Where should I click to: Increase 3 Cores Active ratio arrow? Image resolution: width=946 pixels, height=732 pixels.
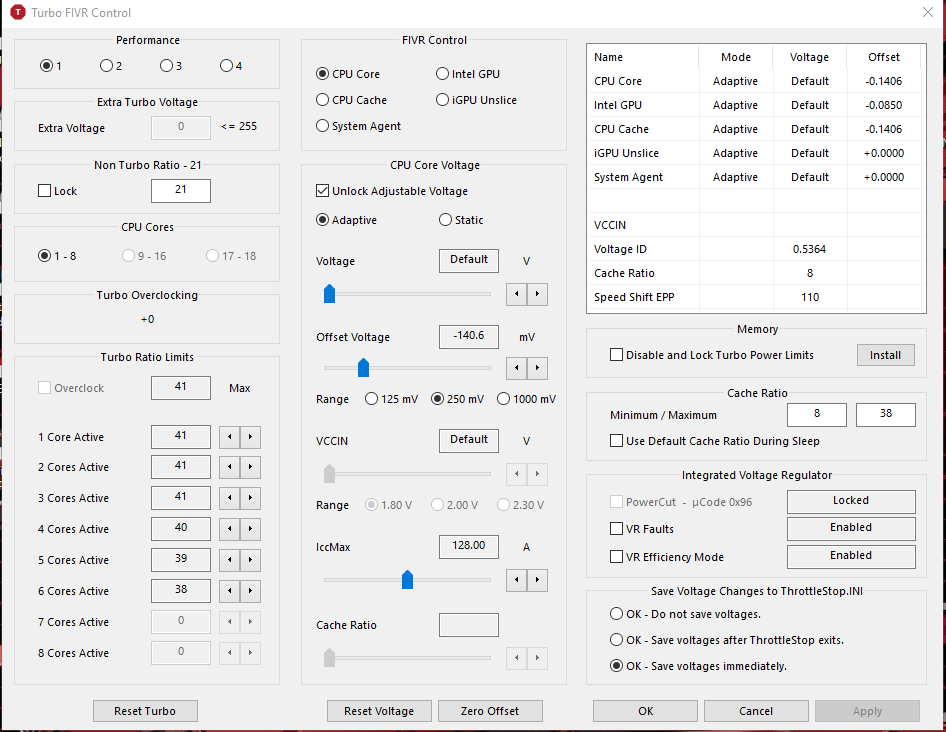(250, 498)
